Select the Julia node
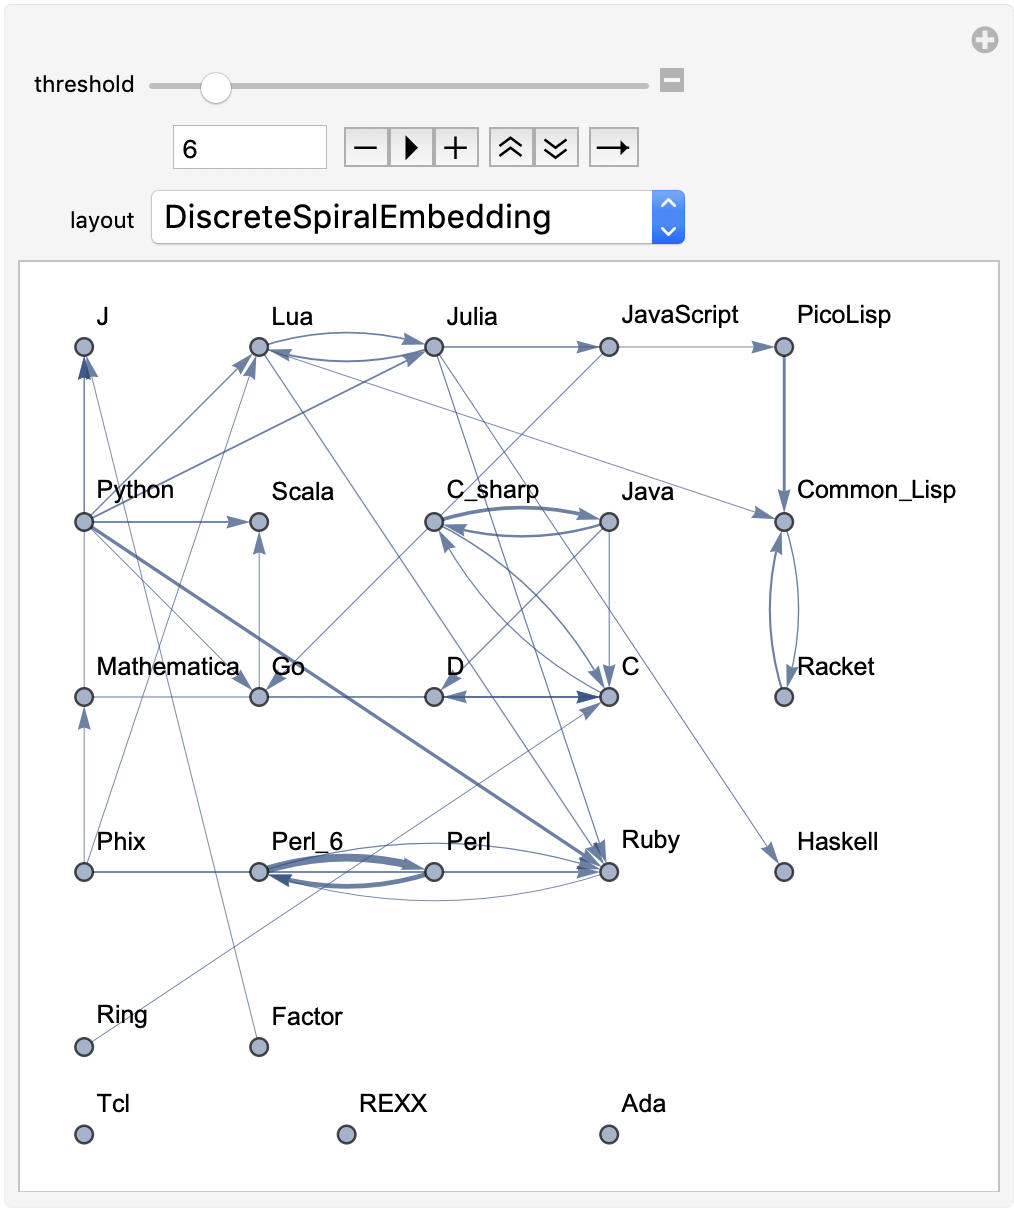The height and width of the screenshot is (1210, 1014). [x=434, y=347]
